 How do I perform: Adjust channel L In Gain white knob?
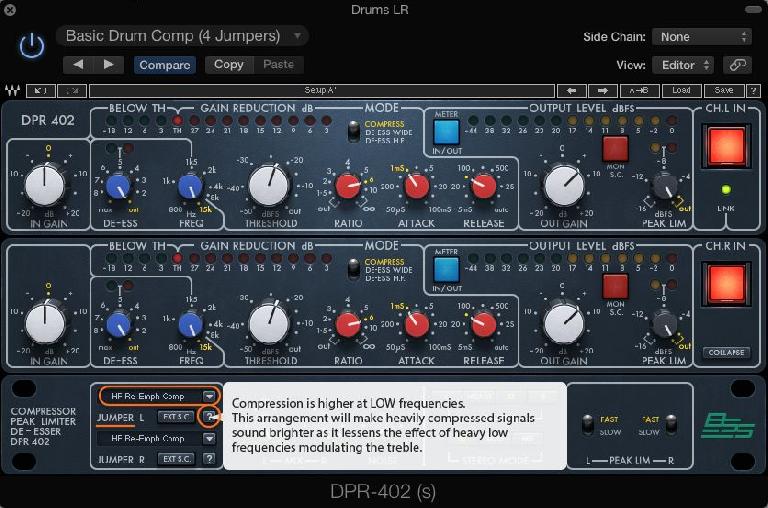[x=45, y=186]
